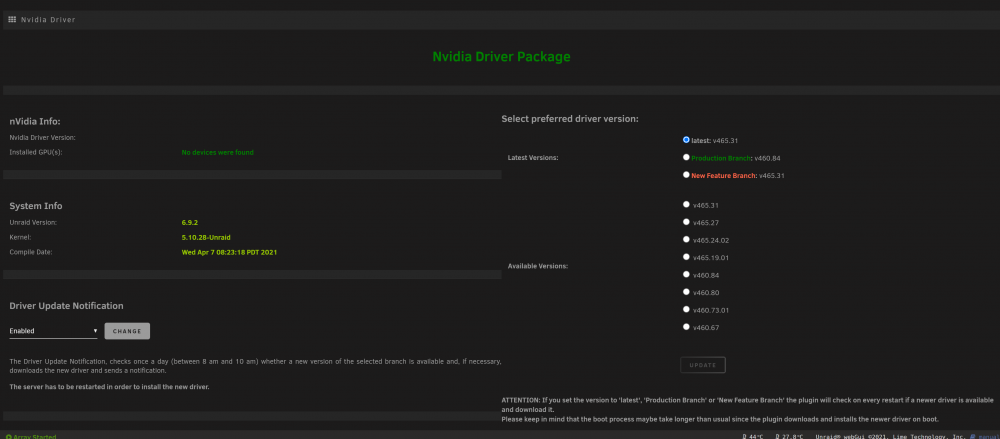Viewport: 1000px width, 439px height.
Task: Click the kernel value 5.10.28-Unraid
Action: pyautogui.click(x=205, y=237)
